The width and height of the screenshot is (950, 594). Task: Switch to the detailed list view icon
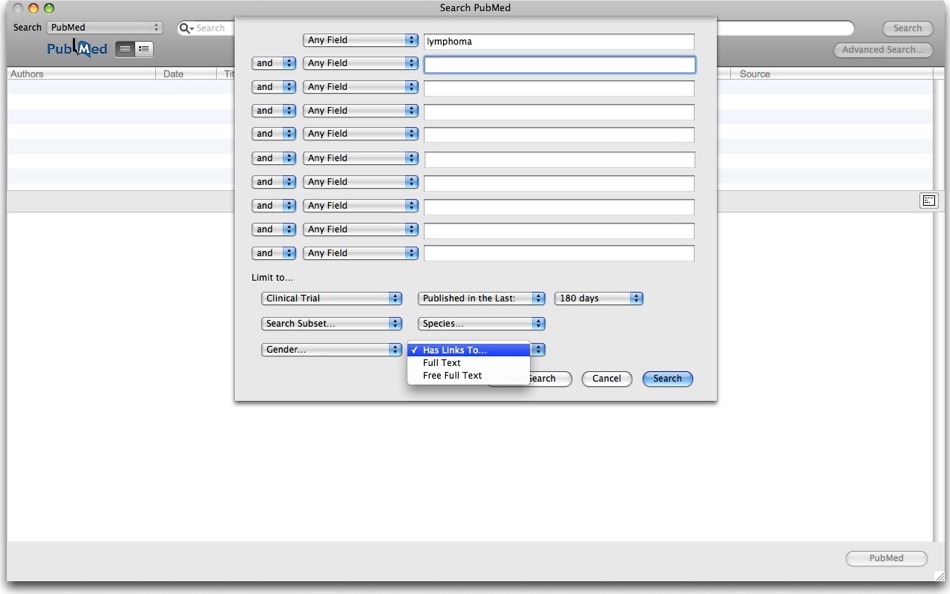click(x=144, y=49)
